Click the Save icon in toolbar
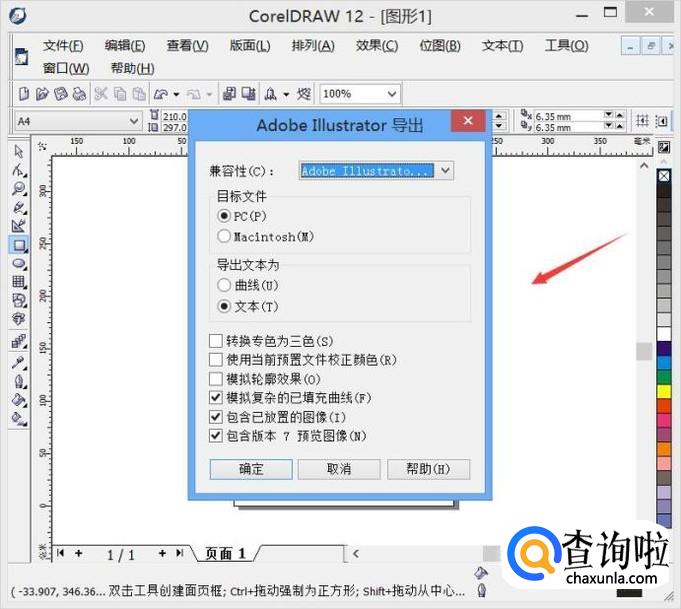Screen dimensions: 681x609 [61, 93]
